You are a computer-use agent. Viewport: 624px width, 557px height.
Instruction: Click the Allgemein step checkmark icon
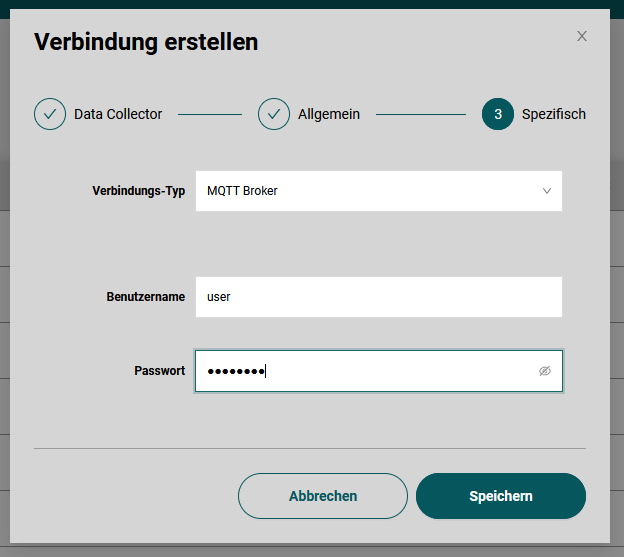(x=274, y=114)
